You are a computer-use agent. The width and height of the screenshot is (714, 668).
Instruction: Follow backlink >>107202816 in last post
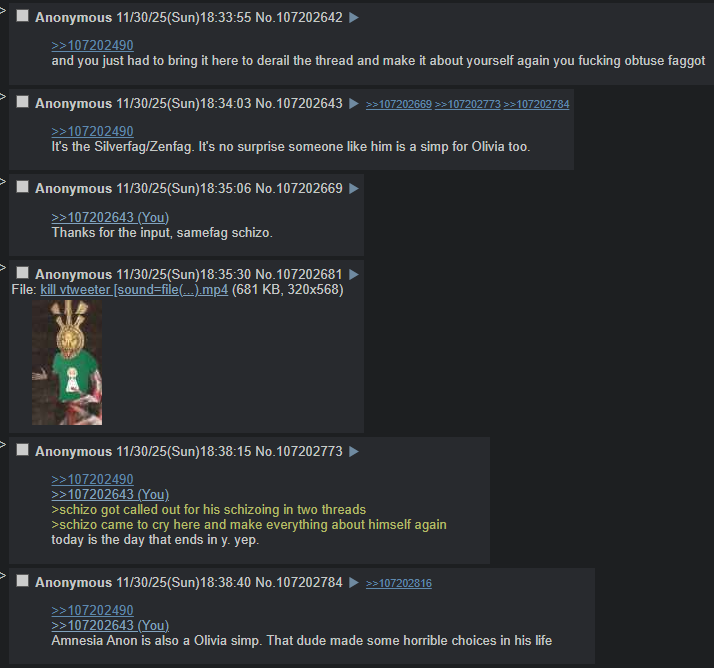point(398,583)
